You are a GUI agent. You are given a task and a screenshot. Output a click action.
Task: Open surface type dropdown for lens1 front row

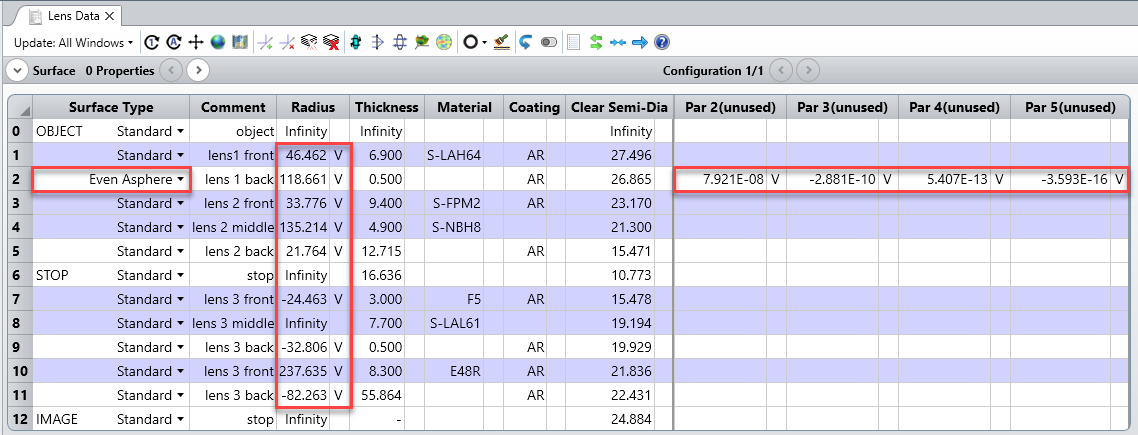(179, 155)
